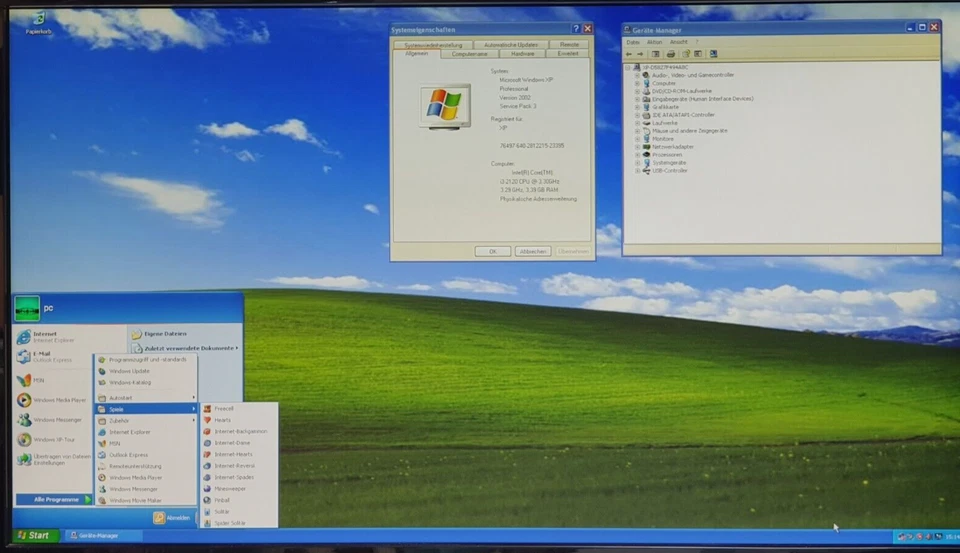
Task: Switch to the Remote tab
Action: [569, 45]
